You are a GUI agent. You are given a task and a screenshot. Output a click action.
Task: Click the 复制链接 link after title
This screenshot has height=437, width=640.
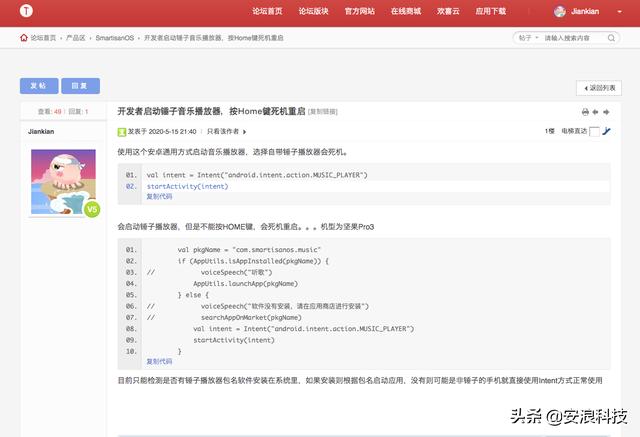click(323, 112)
